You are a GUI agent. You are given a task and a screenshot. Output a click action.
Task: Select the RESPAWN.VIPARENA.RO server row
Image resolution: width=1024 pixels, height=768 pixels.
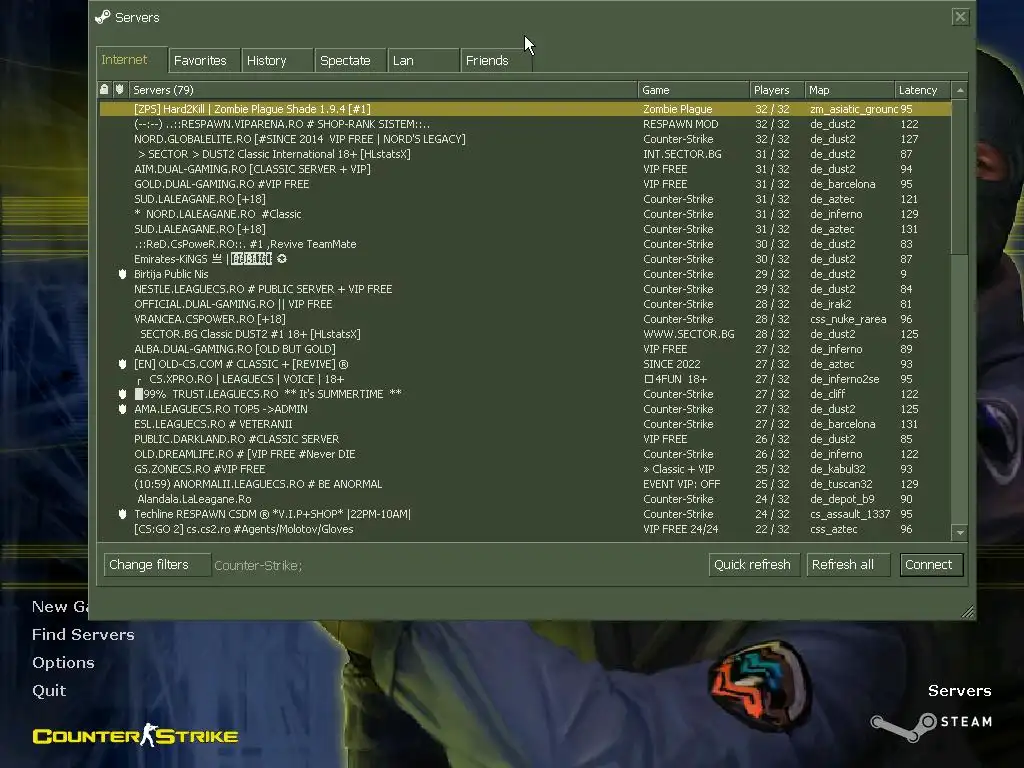(x=525, y=124)
